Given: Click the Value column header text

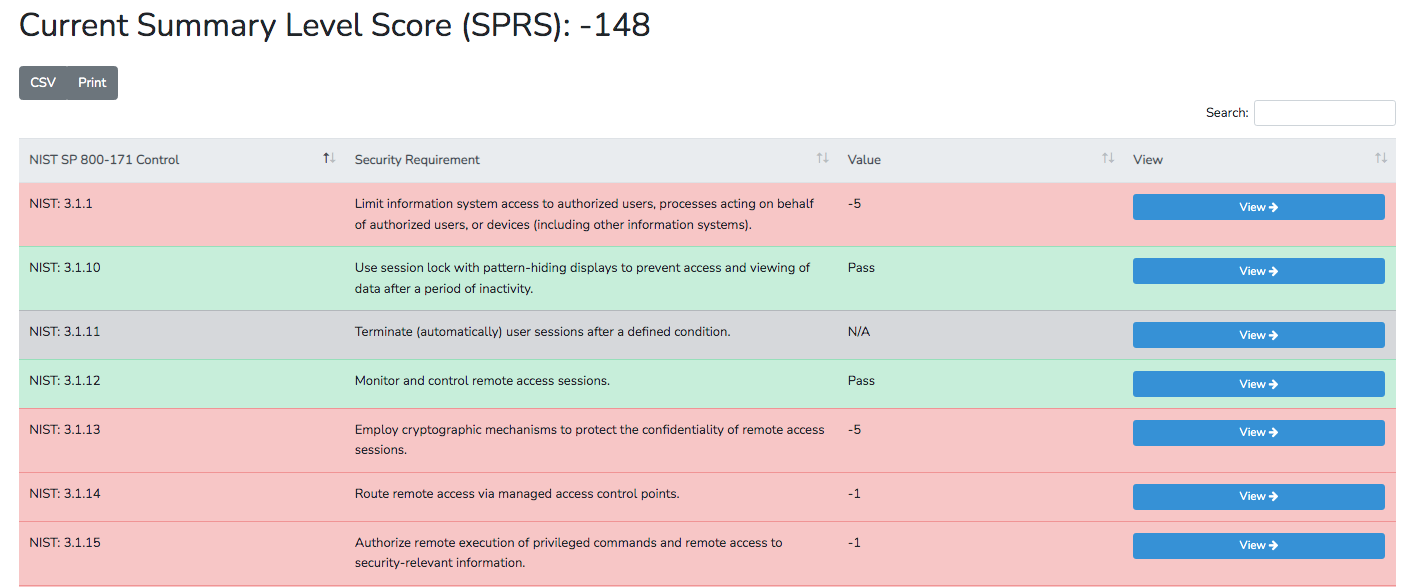Looking at the screenshot, I should [x=864, y=160].
